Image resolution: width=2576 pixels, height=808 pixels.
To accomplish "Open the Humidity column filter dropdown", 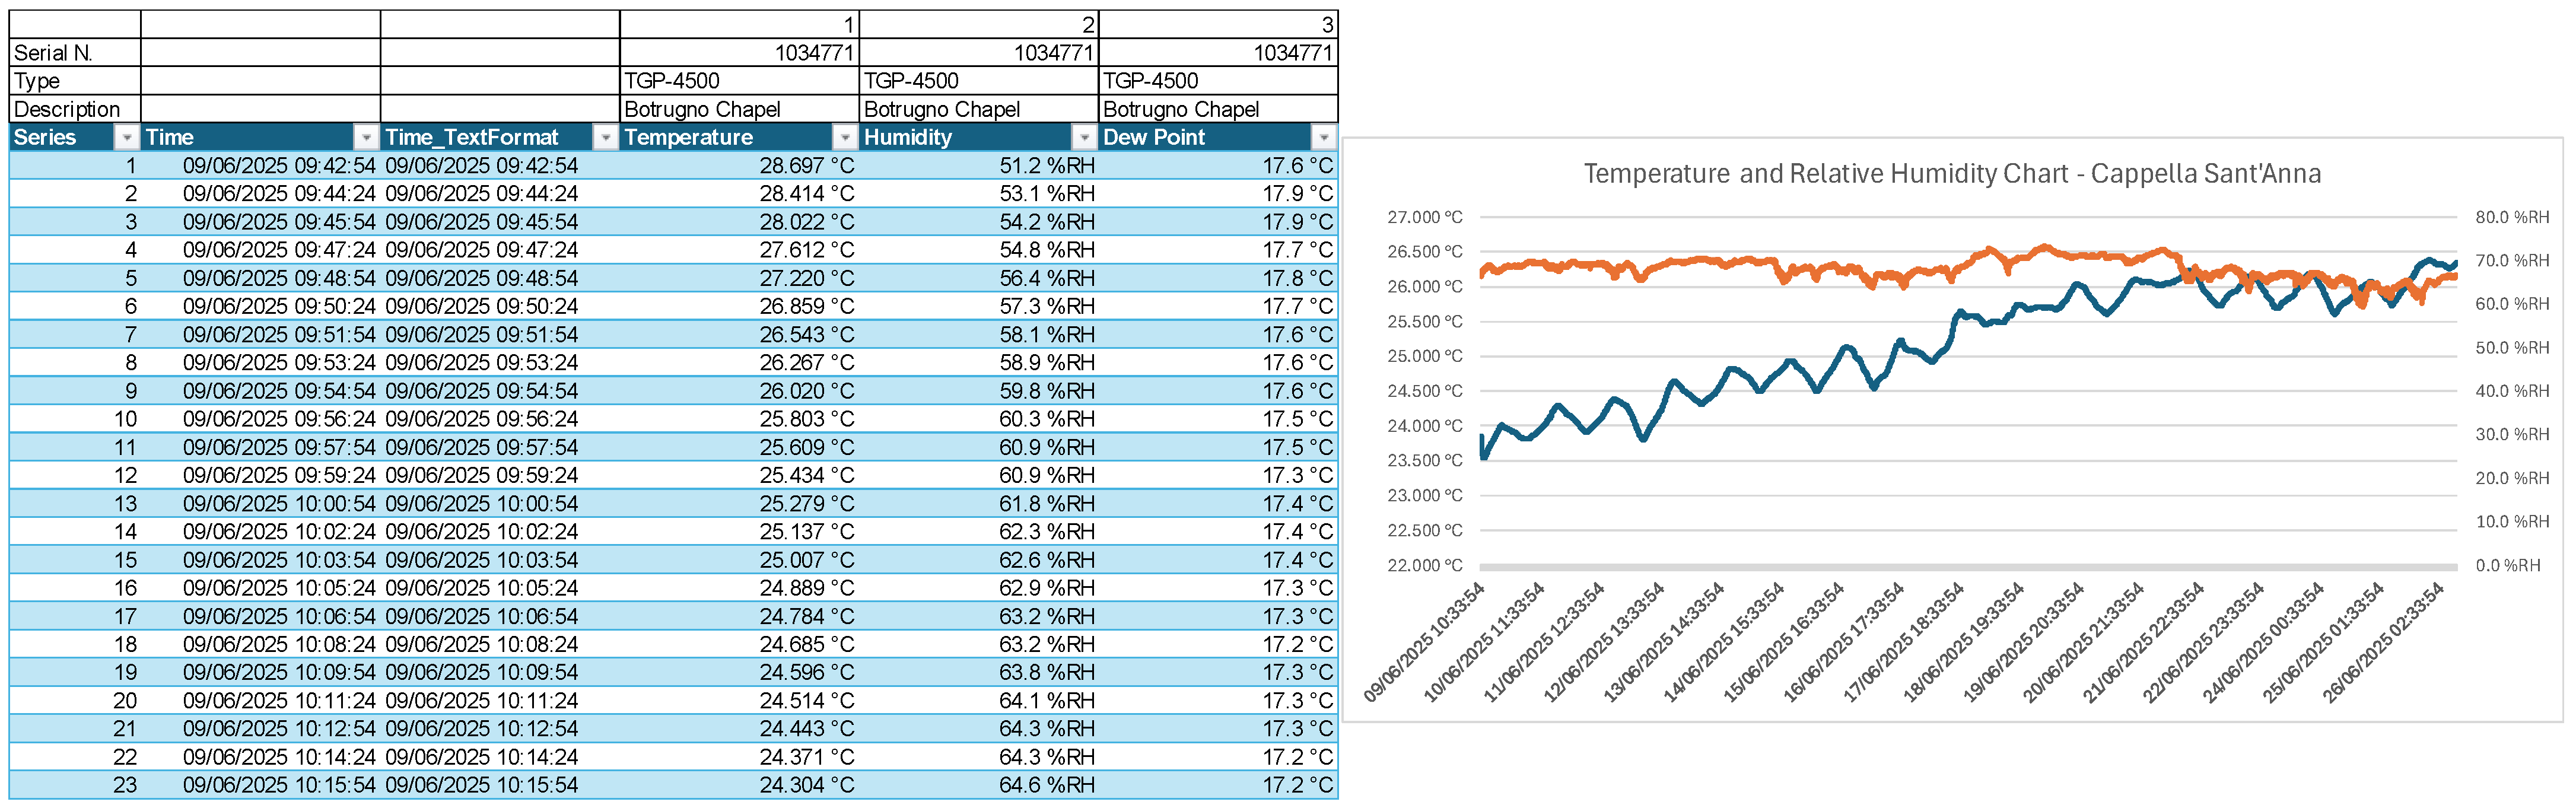I will tap(1085, 137).
